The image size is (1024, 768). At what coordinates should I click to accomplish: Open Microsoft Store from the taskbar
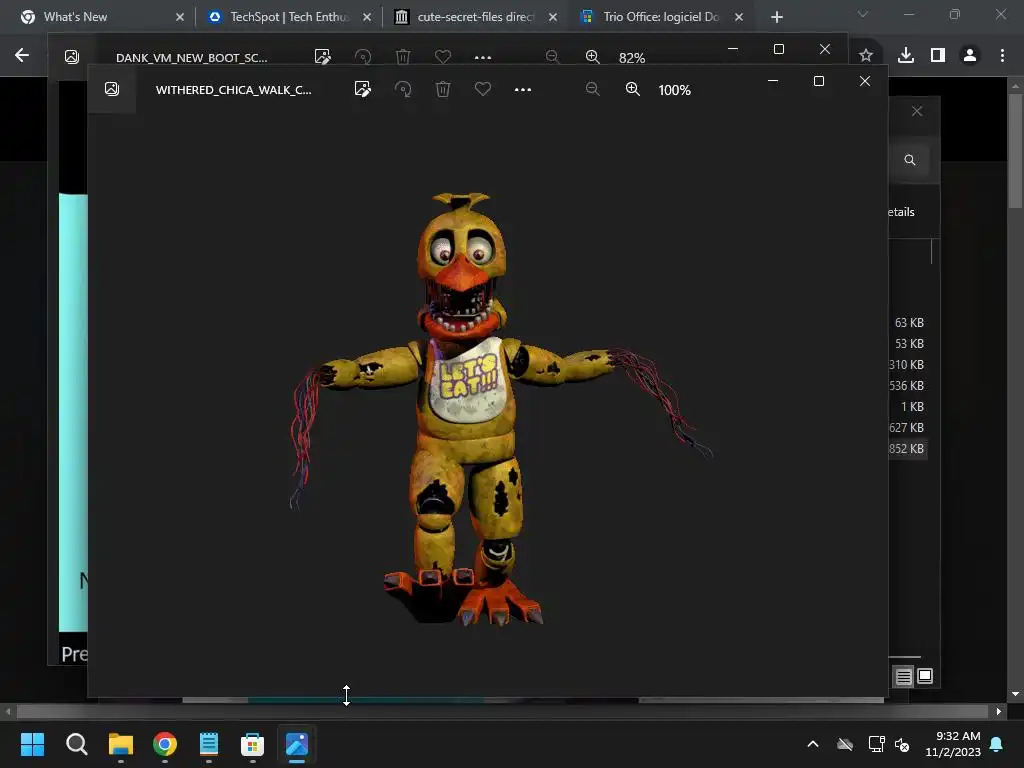tap(252, 744)
